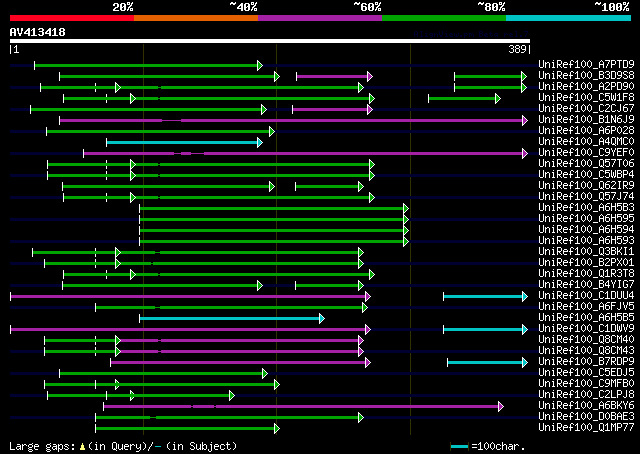640x454 pixels.
Task: Click the UniRef100_C5EDJ5 label
Action: 586,373
